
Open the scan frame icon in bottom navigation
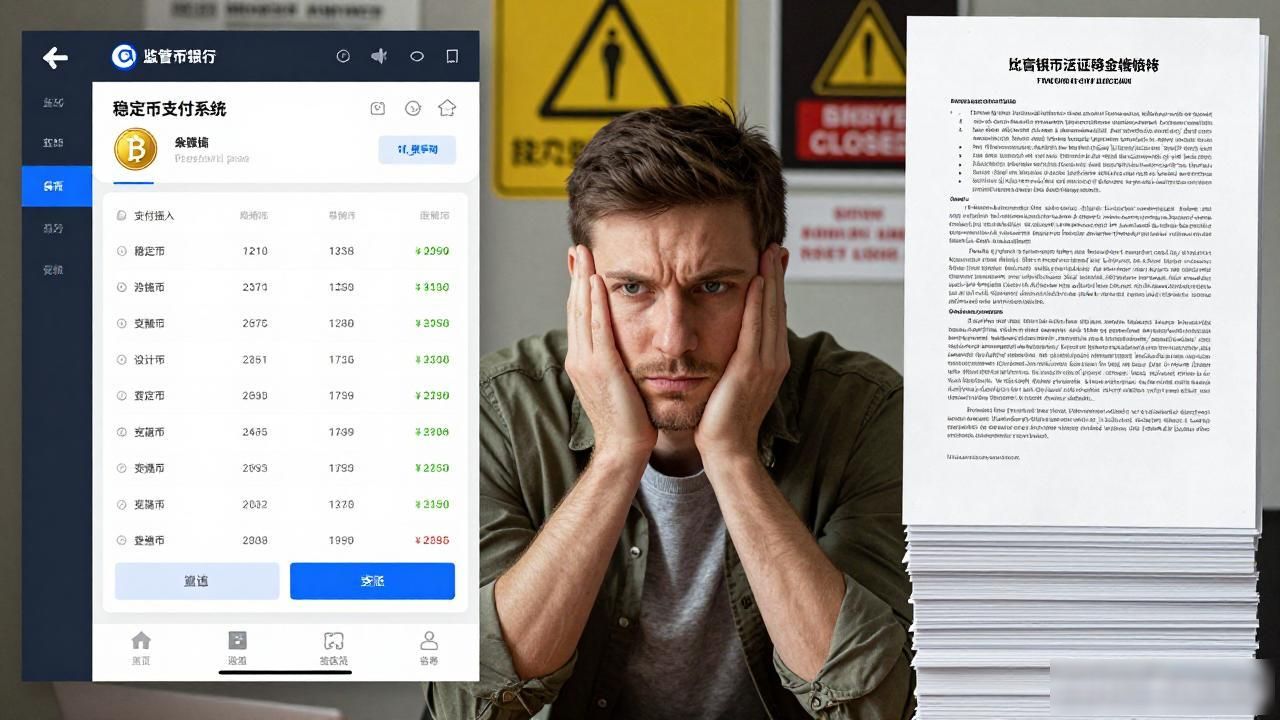[x=333, y=641]
